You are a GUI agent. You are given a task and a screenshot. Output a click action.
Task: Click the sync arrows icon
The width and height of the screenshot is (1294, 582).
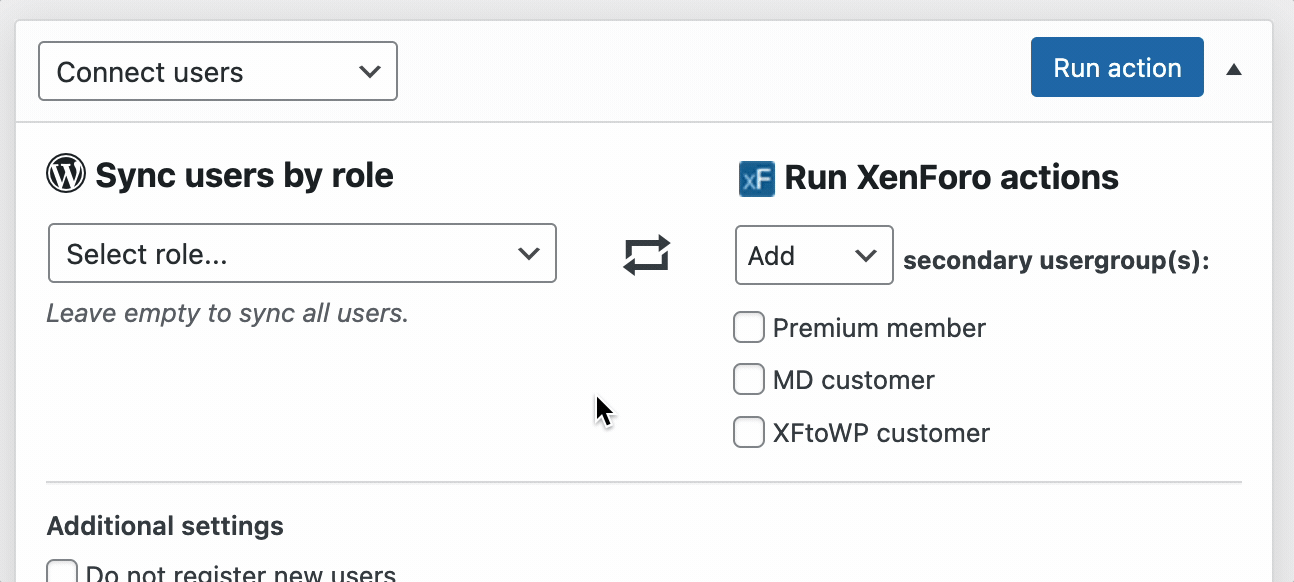[x=646, y=256]
